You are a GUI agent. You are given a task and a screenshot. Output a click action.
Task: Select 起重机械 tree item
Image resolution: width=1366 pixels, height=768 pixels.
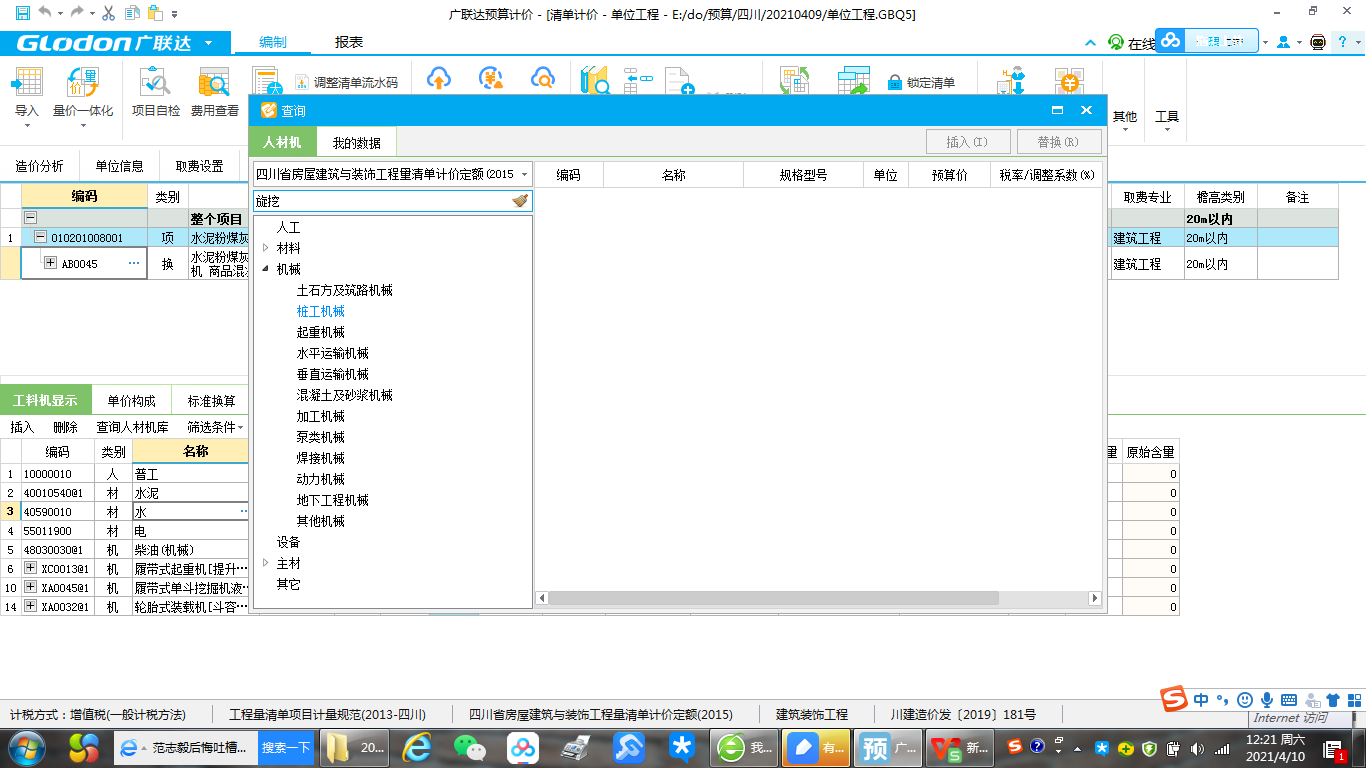point(321,332)
